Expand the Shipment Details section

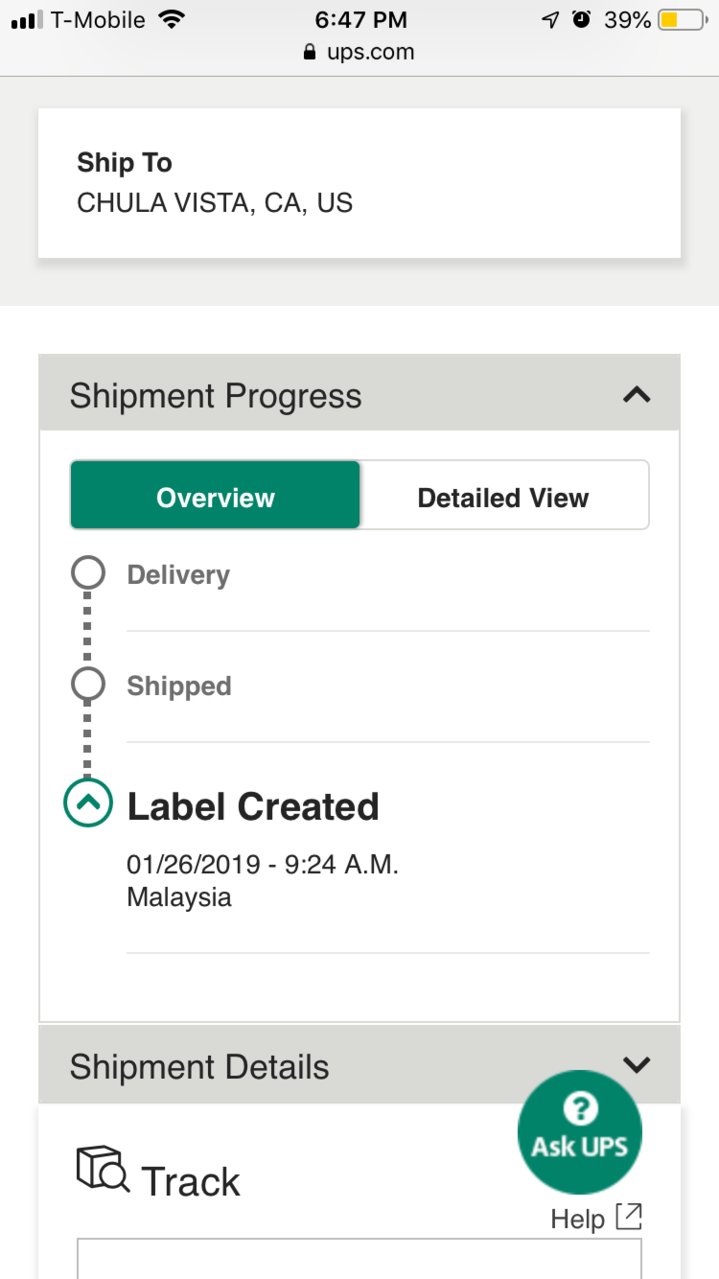[359, 1065]
